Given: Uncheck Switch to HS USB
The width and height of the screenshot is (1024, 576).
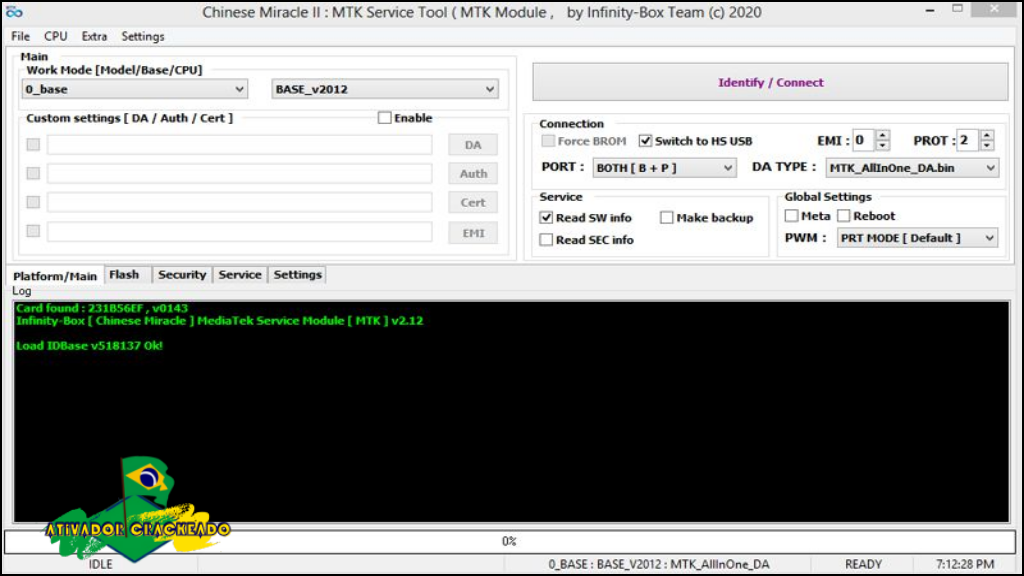Looking at the screenshot, I should [x=645, y=140].
